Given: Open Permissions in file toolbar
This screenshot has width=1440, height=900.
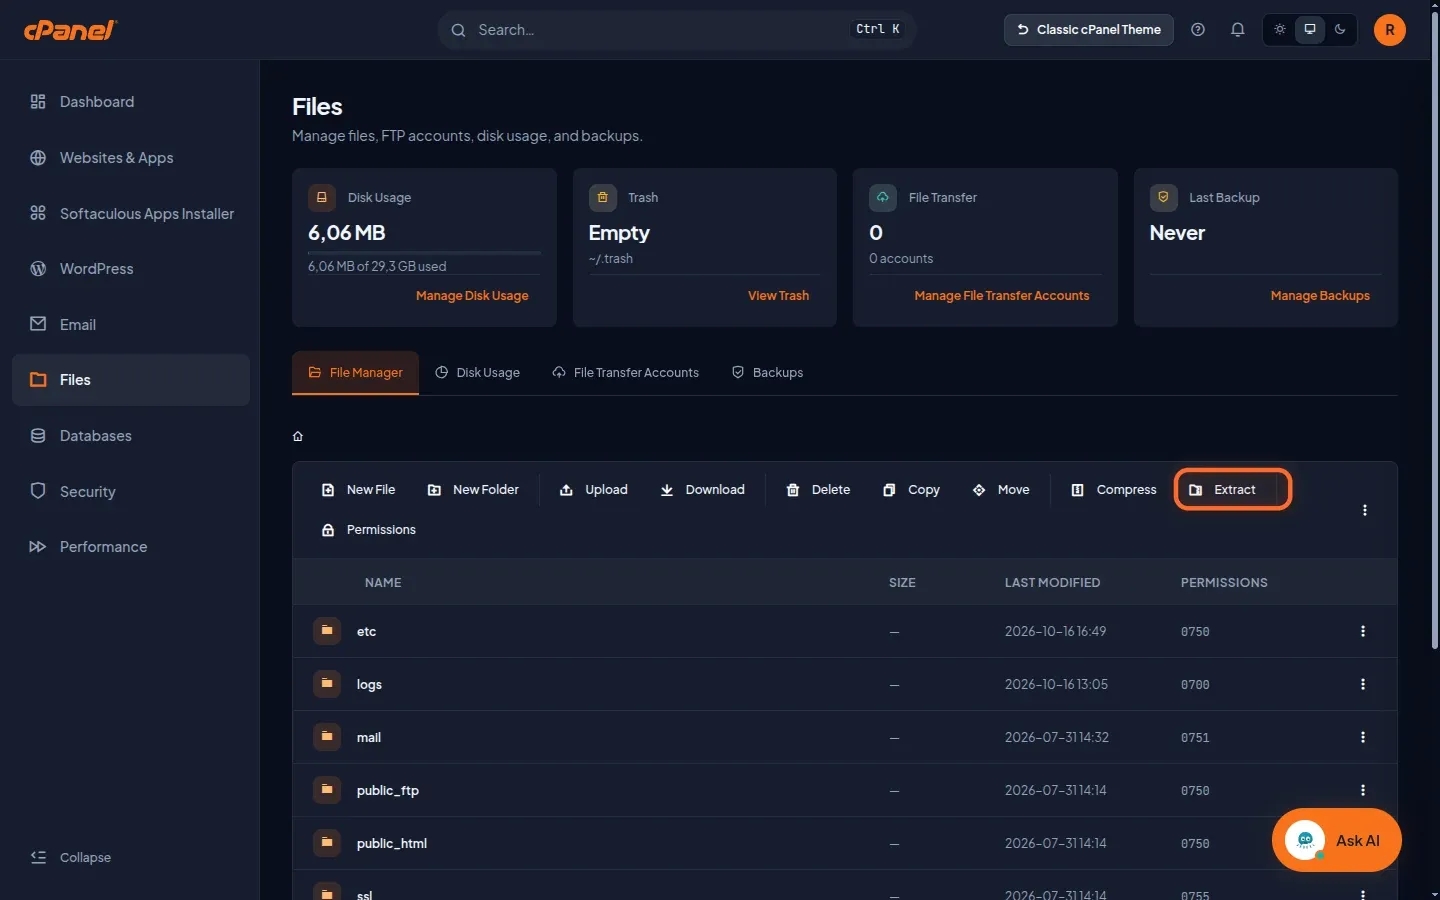Looking at the screenshot, I should 368,530.
